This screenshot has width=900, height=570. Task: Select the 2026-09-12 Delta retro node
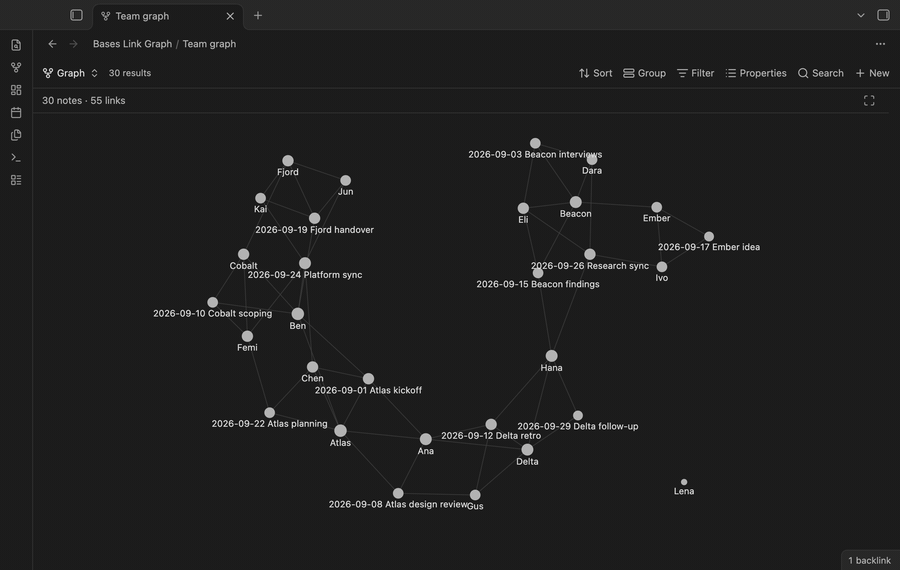[491, 424]
